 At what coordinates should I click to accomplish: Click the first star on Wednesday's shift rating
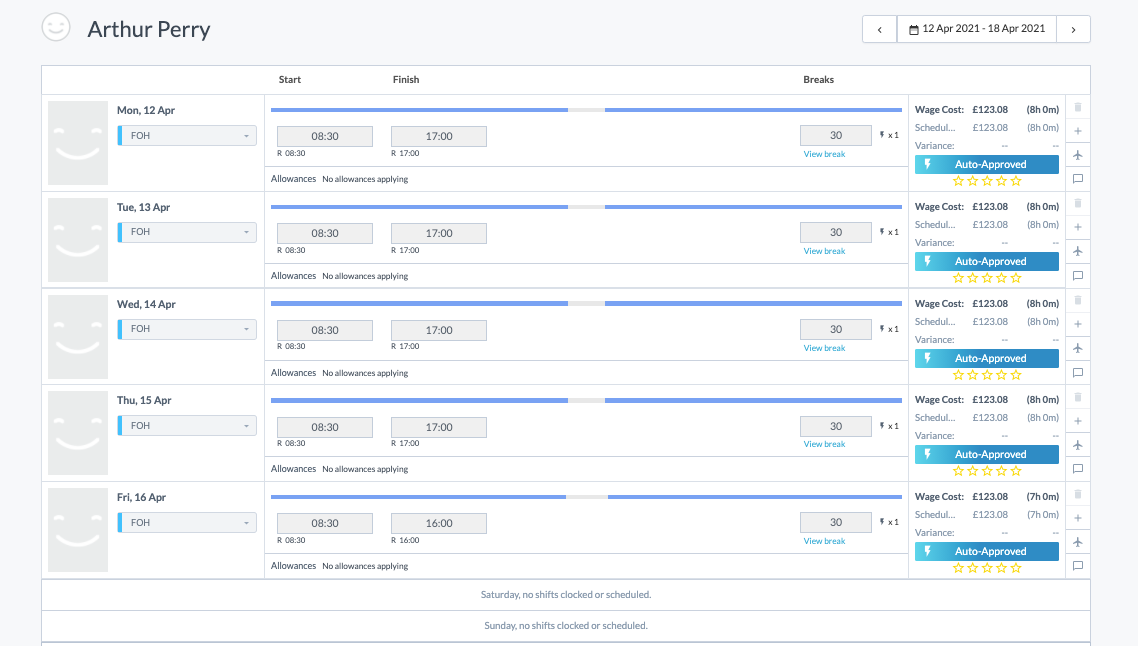pos(958,375)
